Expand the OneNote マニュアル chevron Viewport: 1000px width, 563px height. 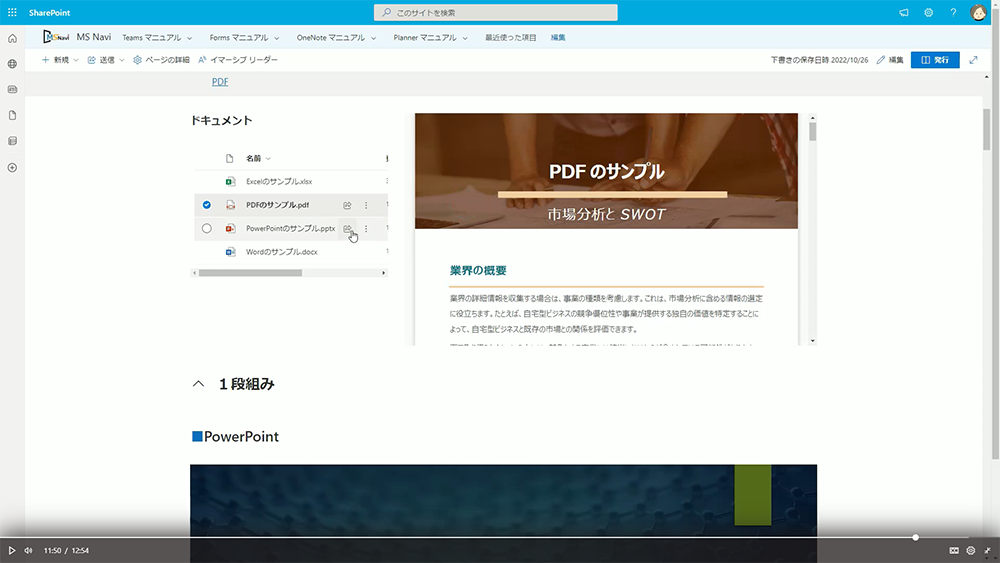(374, 38)
